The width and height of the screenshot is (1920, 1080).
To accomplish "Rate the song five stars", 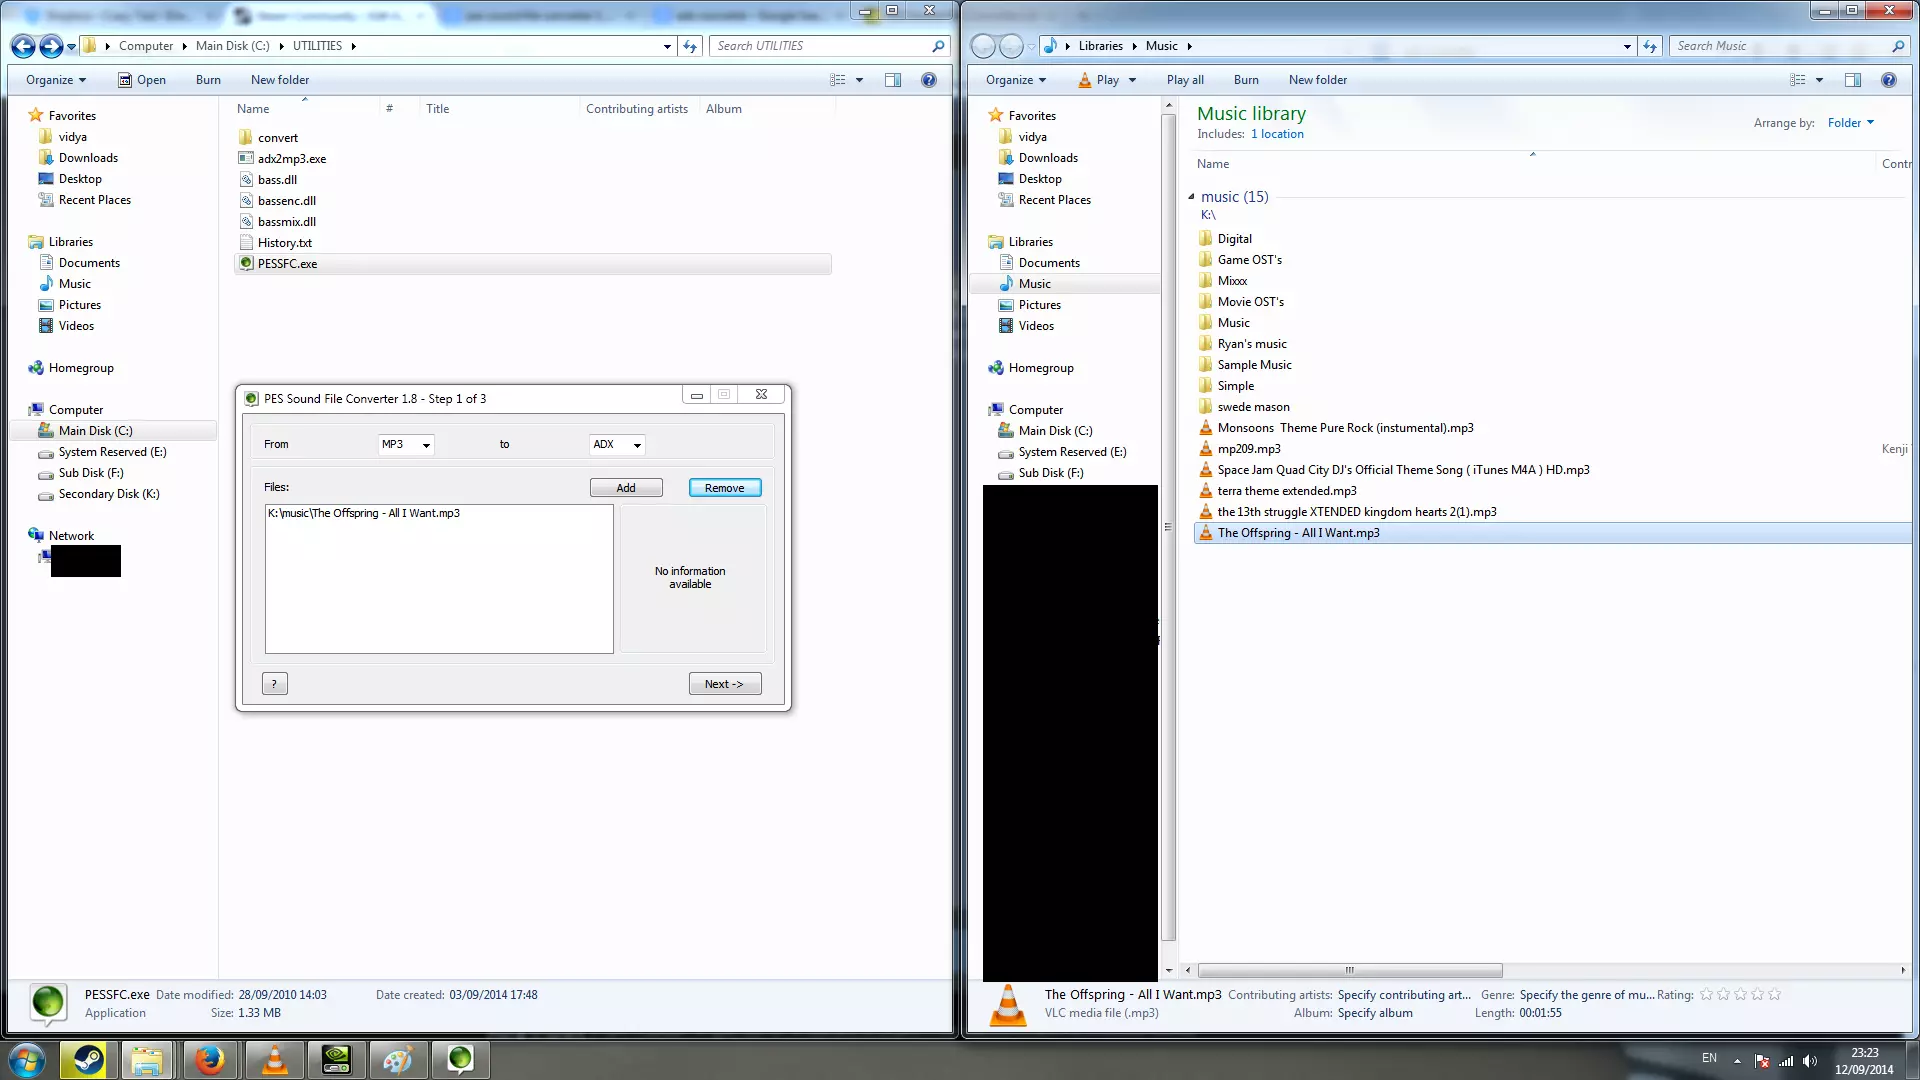I will (x=1775, y=995).
